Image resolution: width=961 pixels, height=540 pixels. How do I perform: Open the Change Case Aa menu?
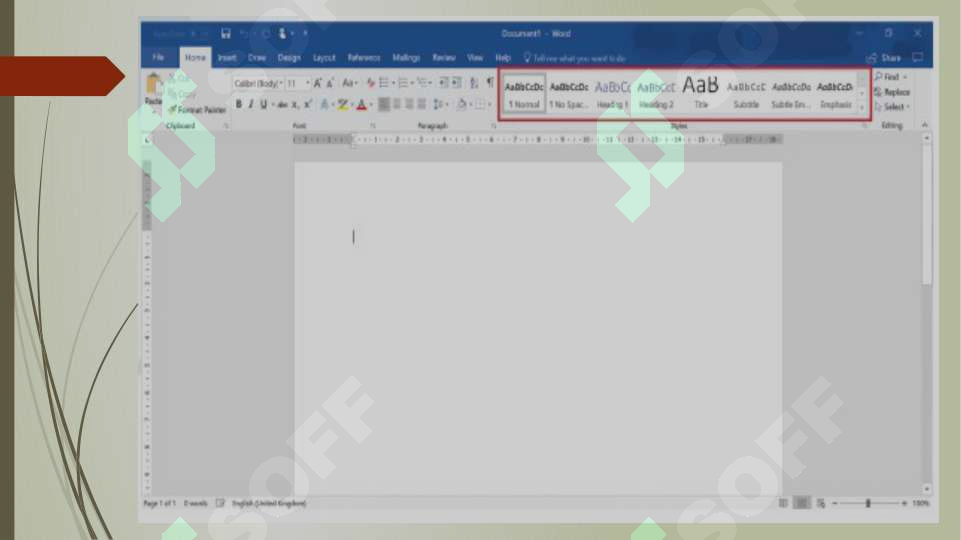click(349, 83)
